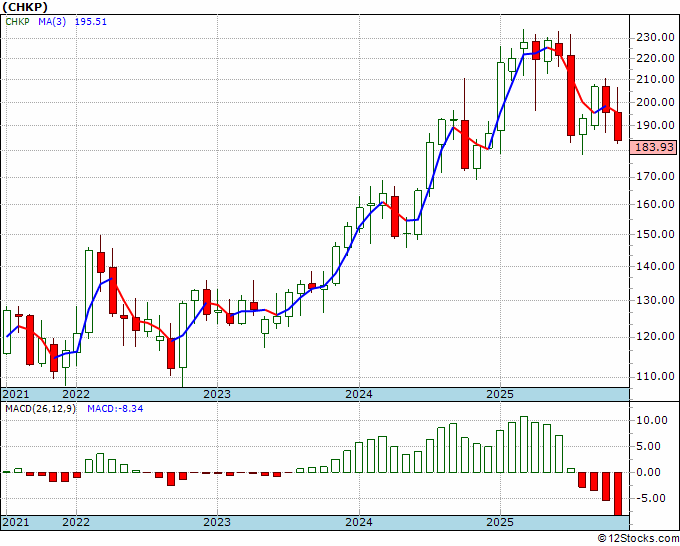
Task: Click the 195.51 moving average value
Action: tap(91, 22)
